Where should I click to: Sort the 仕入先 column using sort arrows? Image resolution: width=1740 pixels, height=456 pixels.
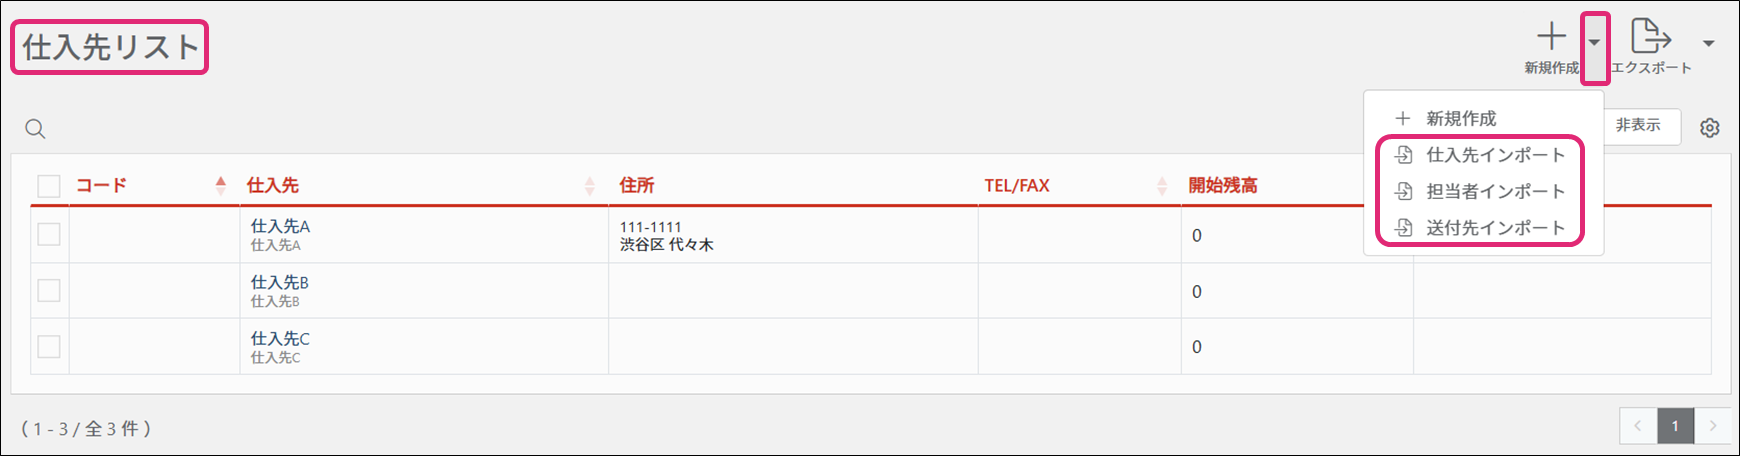pos(590,186)
